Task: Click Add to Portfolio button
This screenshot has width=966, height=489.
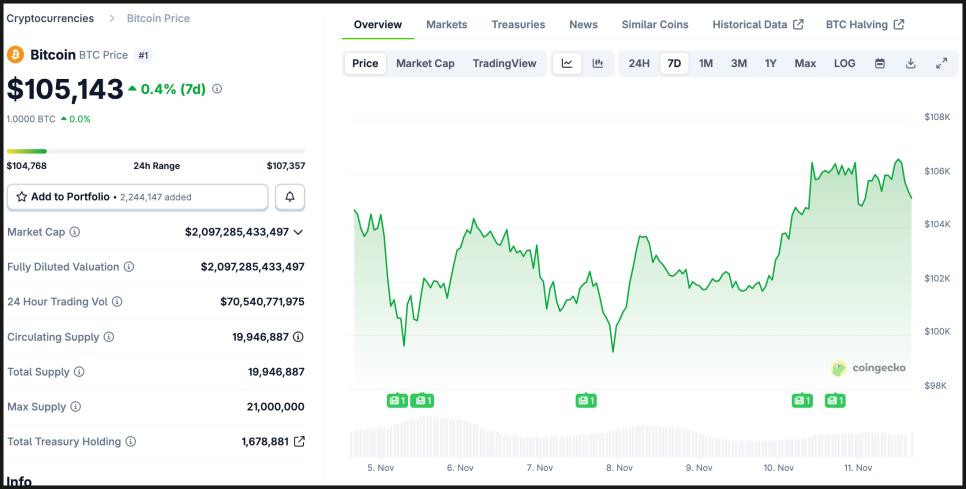Action: (137, 197)
